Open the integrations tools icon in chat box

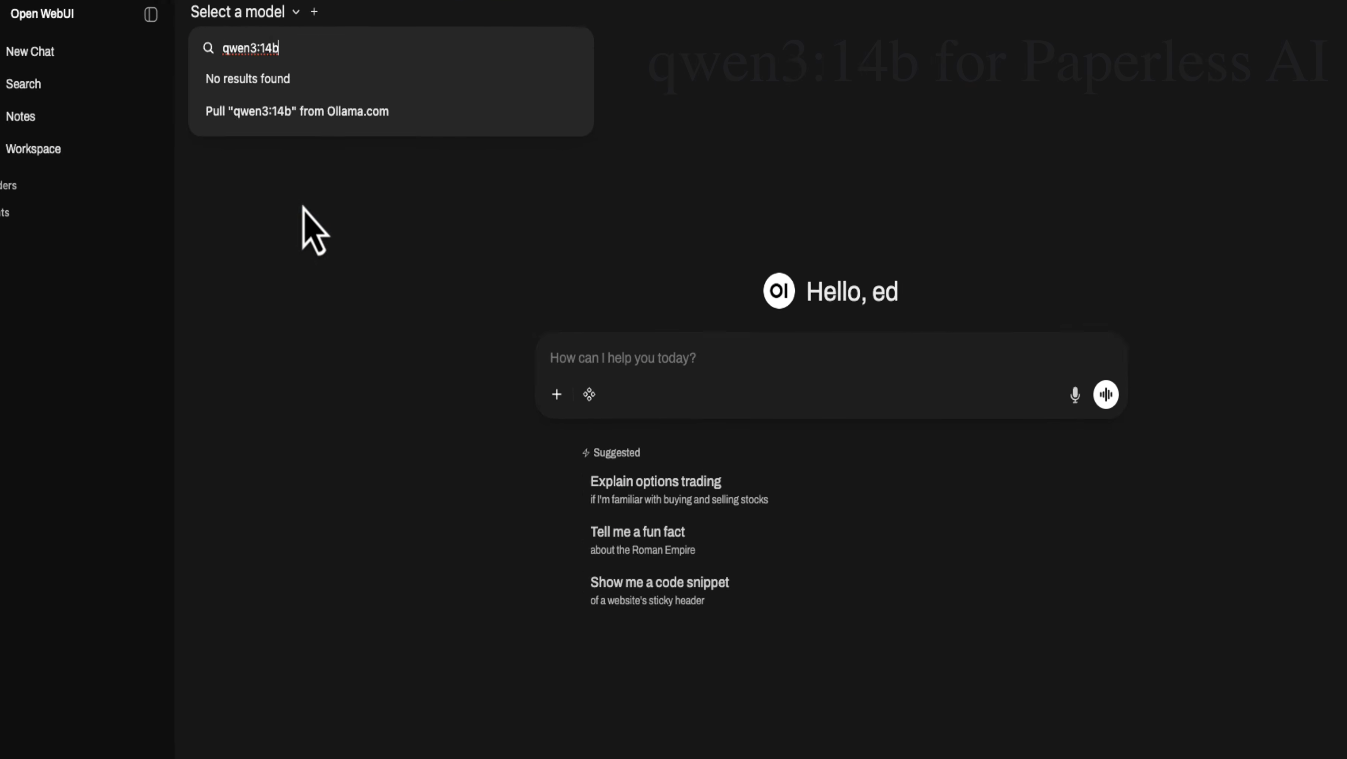tap(589, 395)
